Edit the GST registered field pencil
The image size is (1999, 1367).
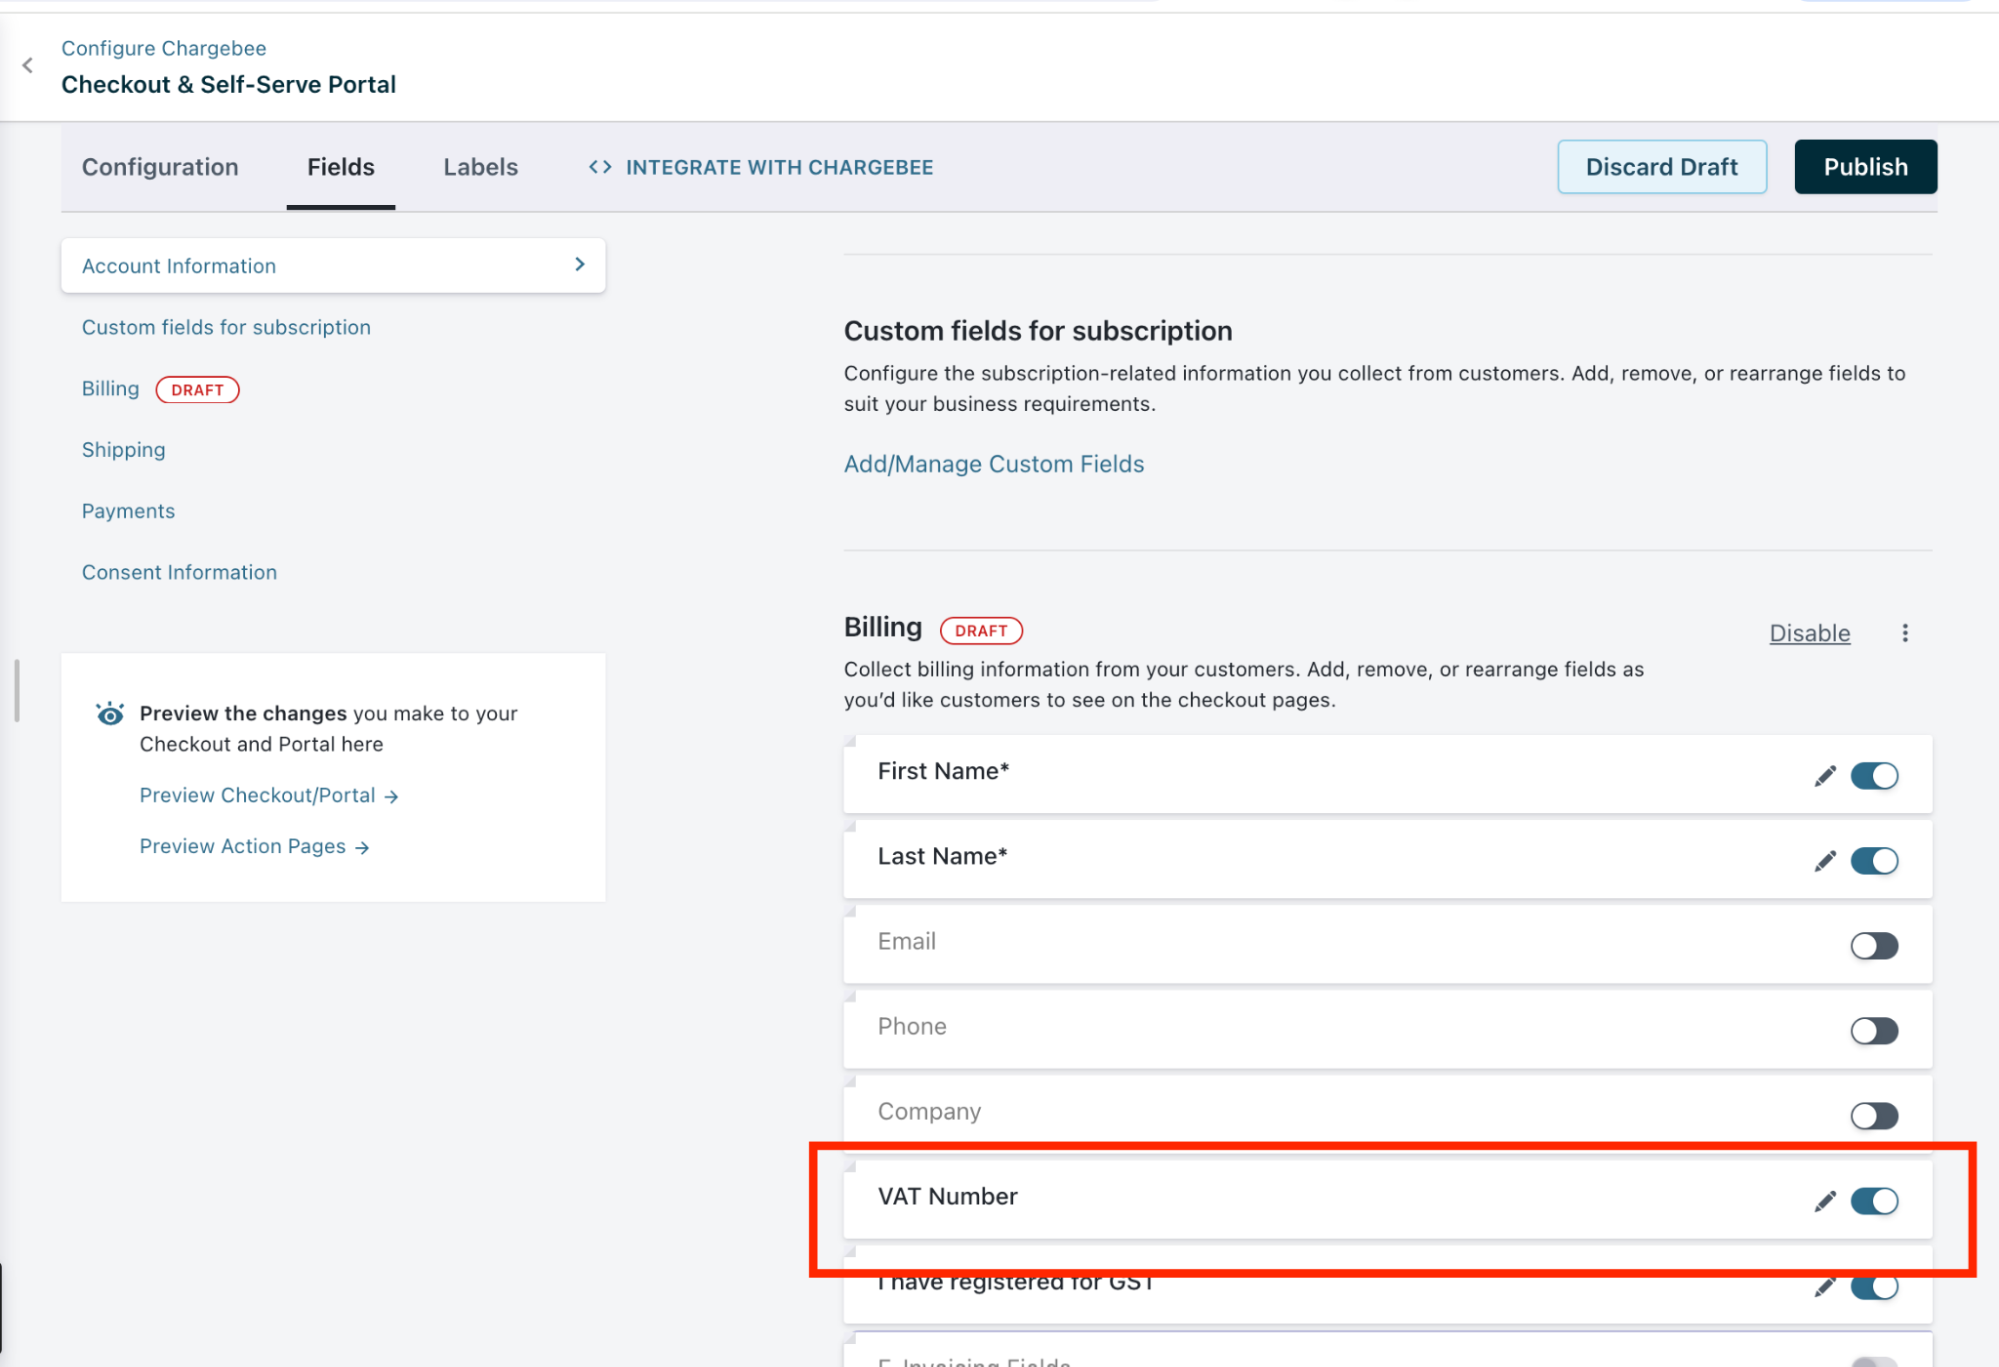click(1825, 1287)
